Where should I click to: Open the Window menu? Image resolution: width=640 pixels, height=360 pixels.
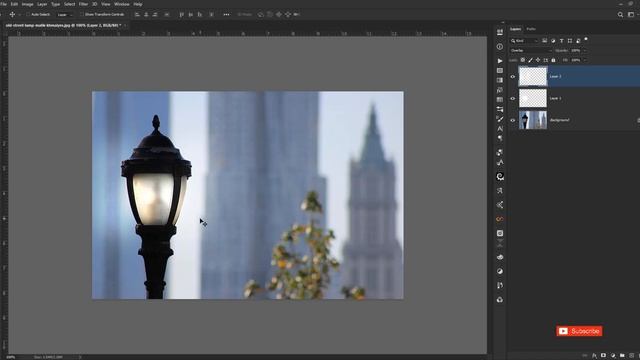point(122,4)
